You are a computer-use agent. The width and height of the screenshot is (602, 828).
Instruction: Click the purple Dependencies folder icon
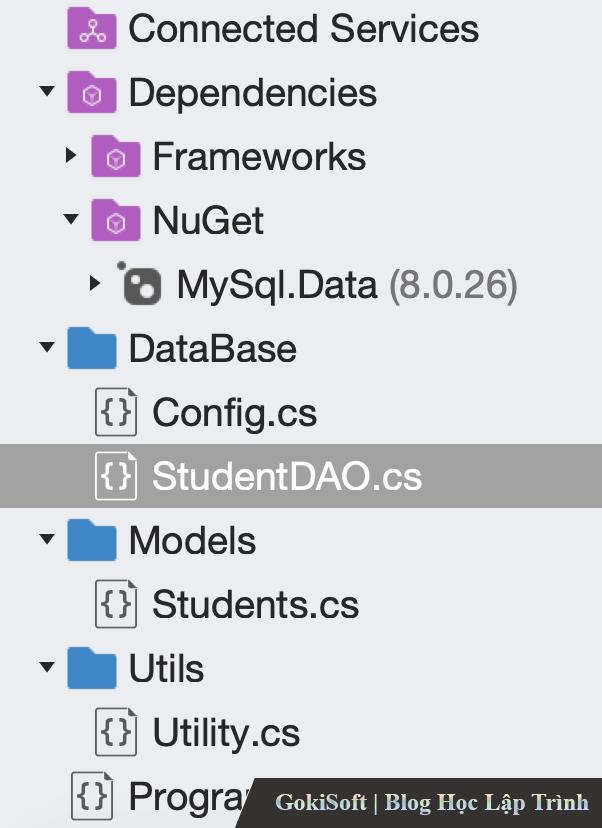point(91,93)
